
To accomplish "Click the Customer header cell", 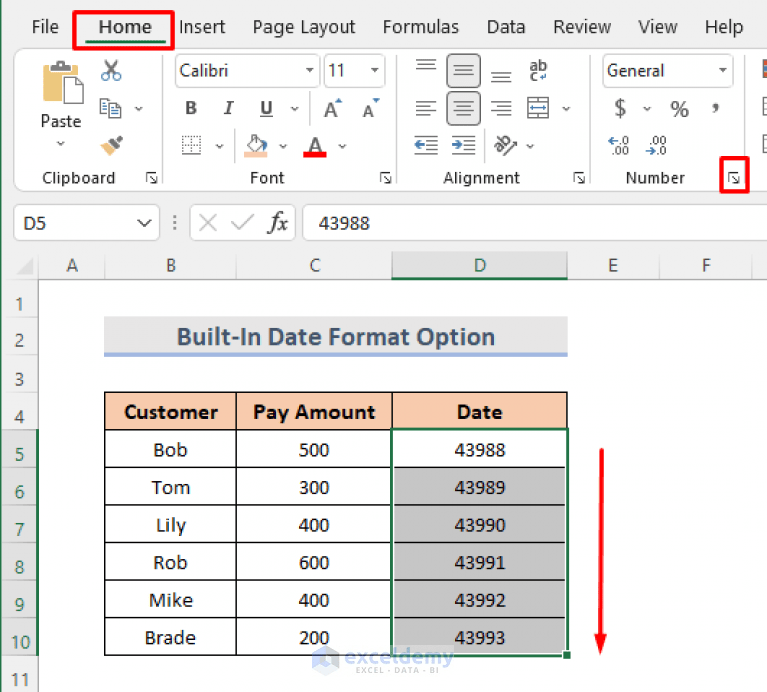I will coord(171,412).
